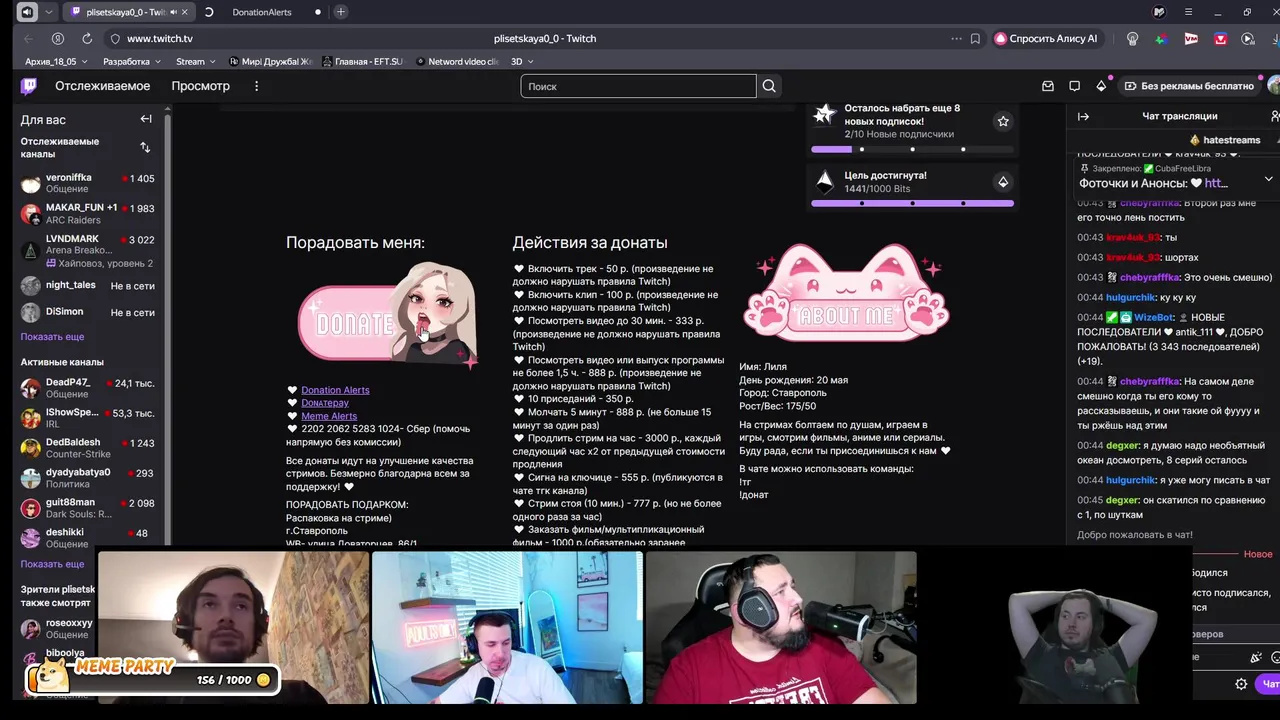Open the Главная - EFT.SU bookmark
The image size is (1280, 720).
tap(363, 61)
